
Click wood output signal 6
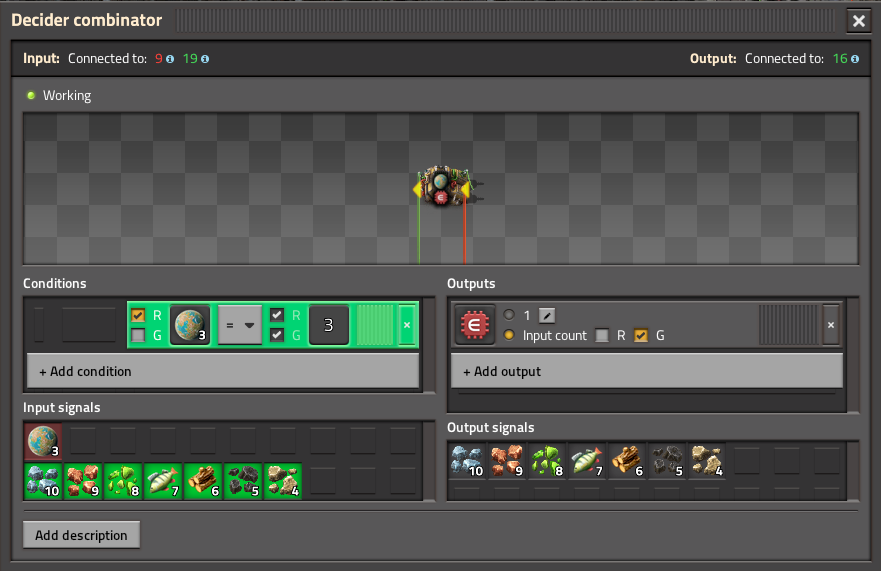click(x=627, y=461)
